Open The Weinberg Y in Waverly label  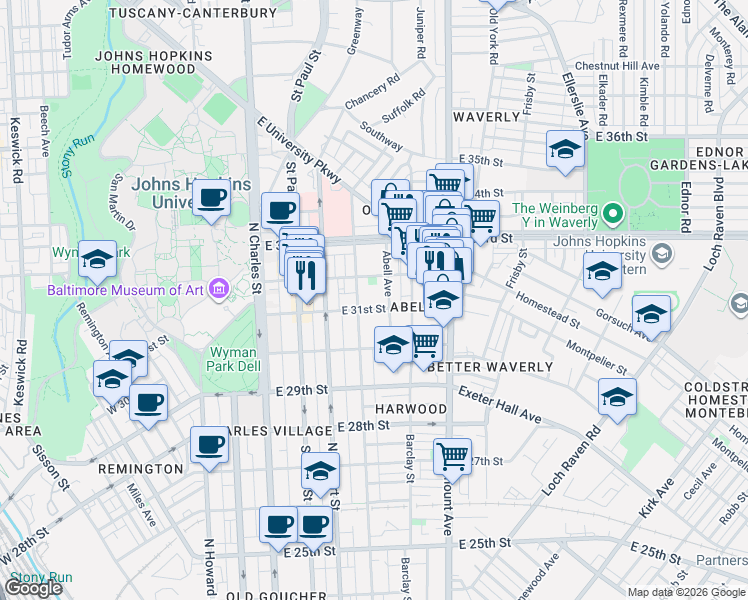click(x=555, y=215)
